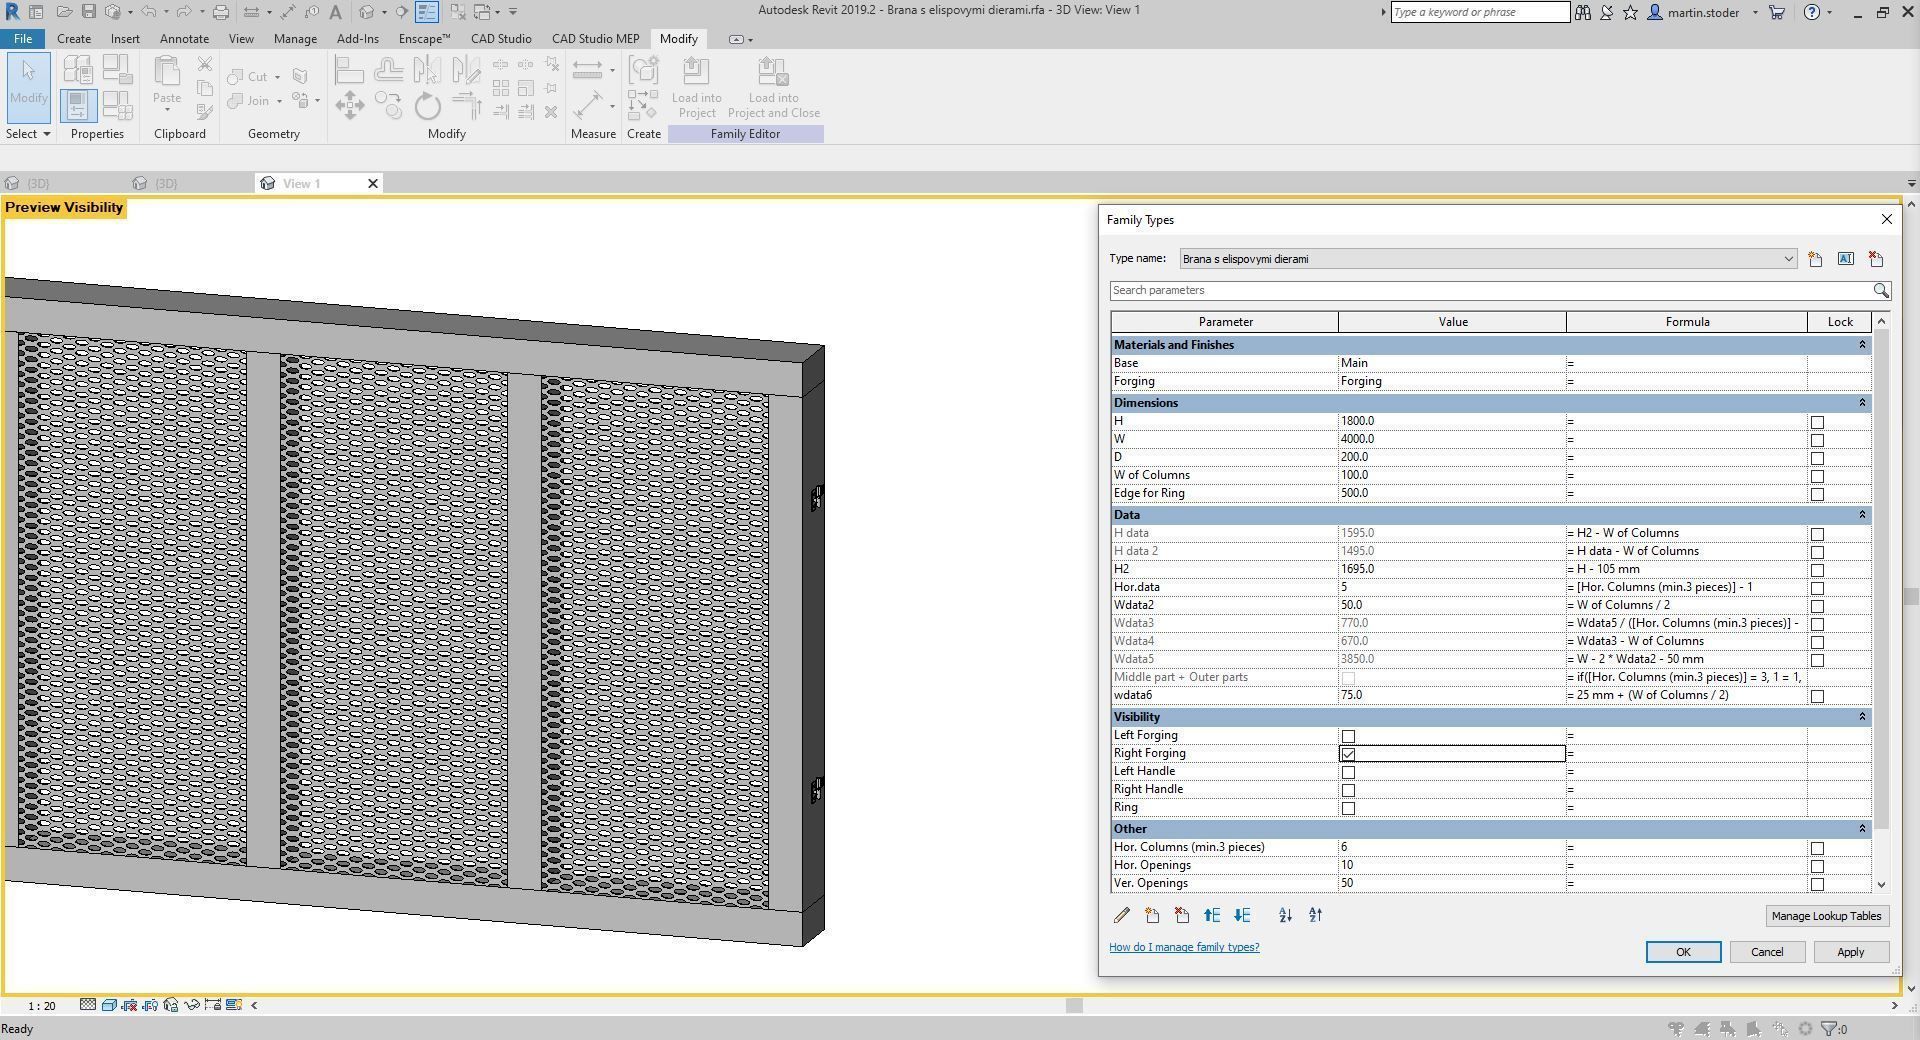Screen dimensions: 1920x1040
Task: Switch to the CAD Studio MEP tab
Action: (x=595, y=39)
